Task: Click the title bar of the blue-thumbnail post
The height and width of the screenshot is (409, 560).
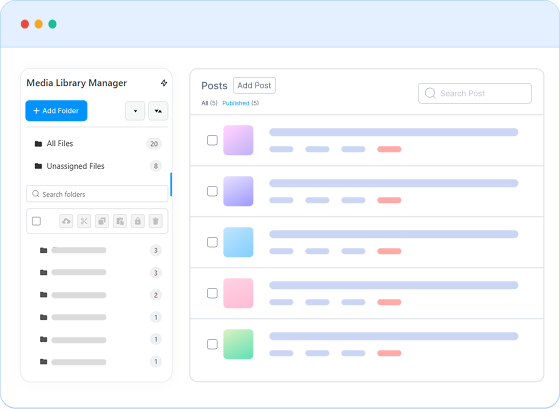Action: (x=394, y=234)
